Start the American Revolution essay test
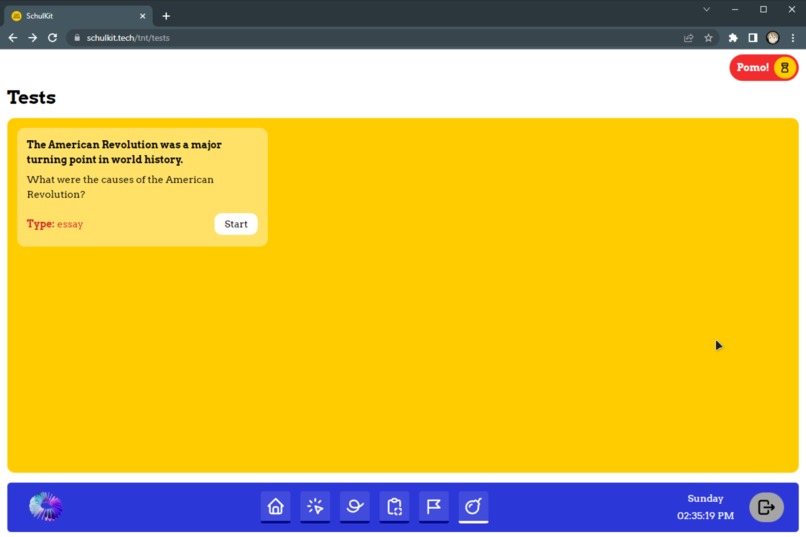The width and height of the screenshot is (806, 537). 235,224
